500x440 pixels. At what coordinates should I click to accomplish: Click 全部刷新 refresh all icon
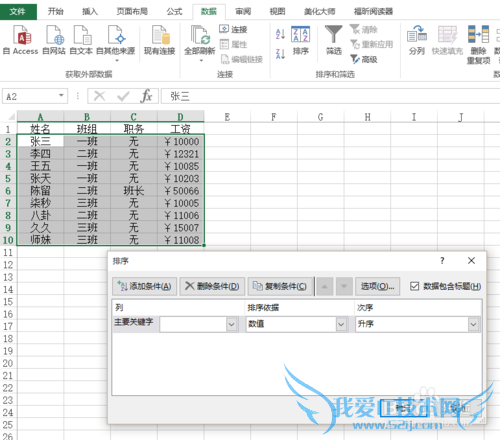[x=200, y=35]
